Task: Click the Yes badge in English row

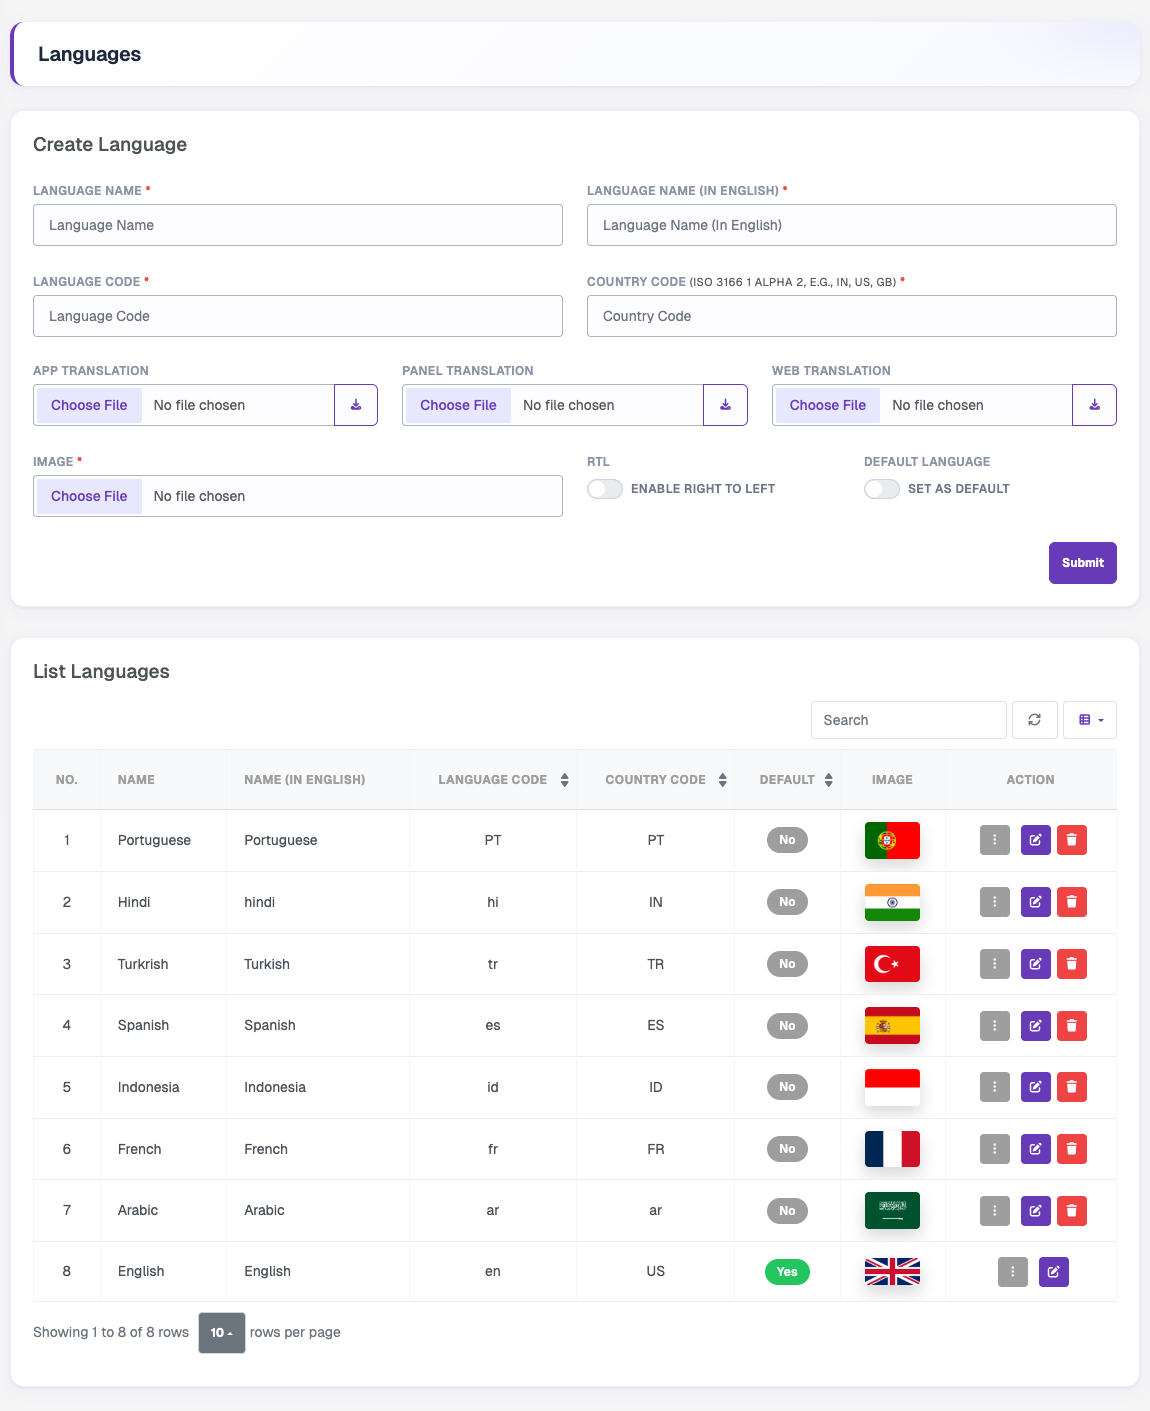Action: 787,1272
